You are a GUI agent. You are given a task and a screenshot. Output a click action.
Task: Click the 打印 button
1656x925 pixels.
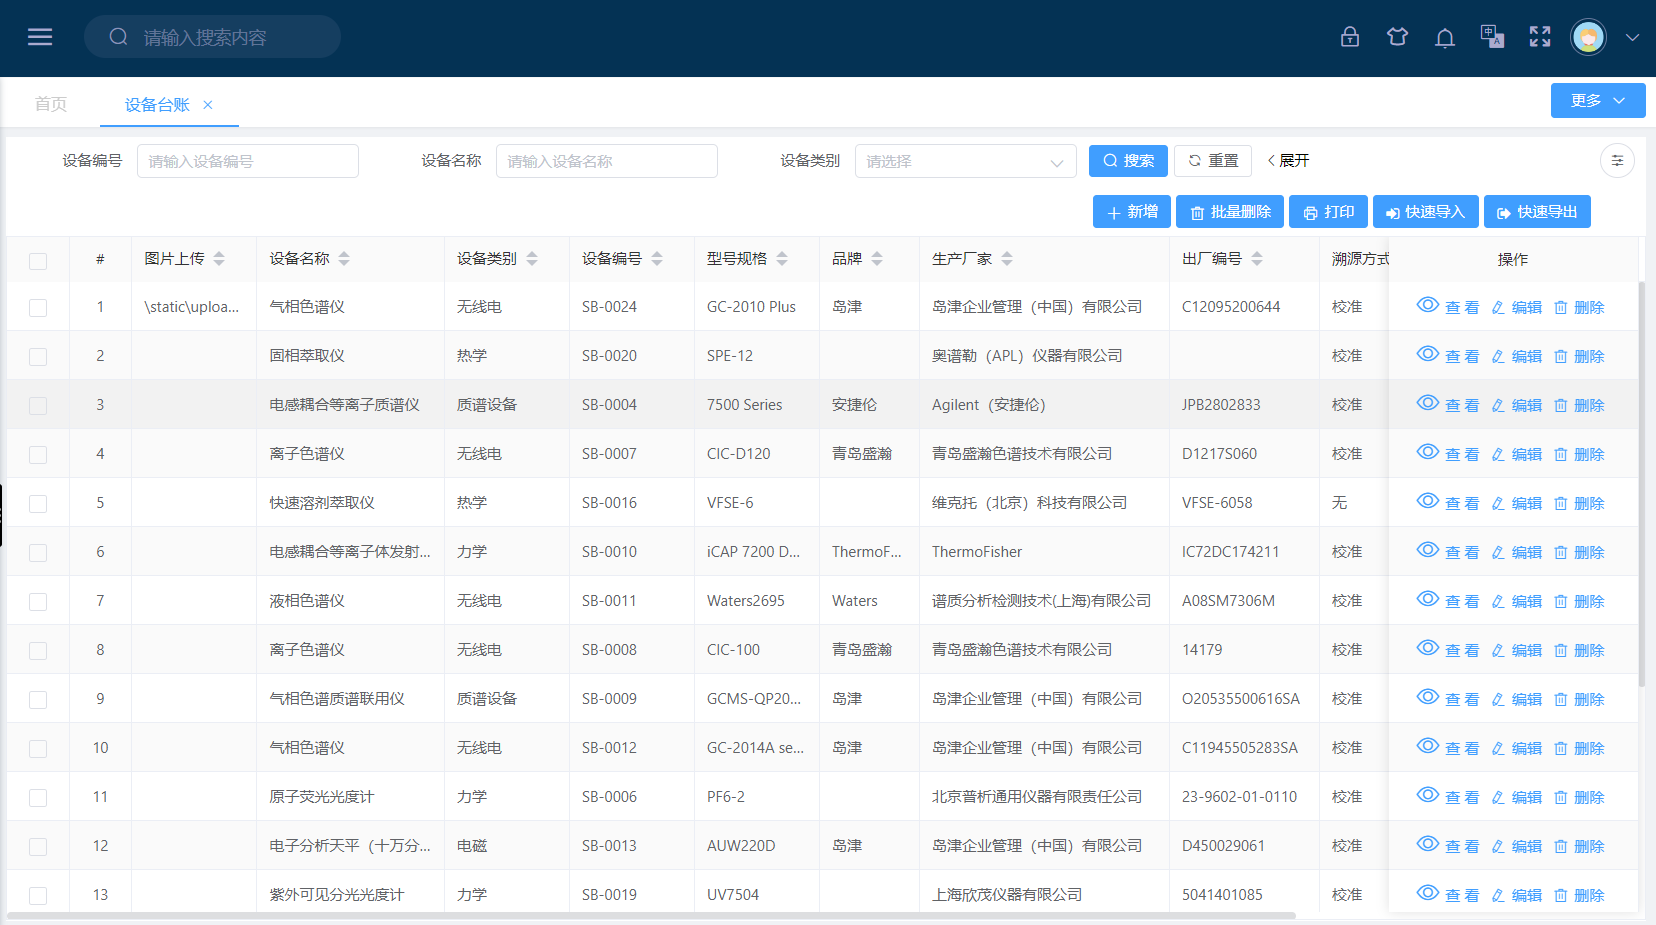click(1328, 212)
